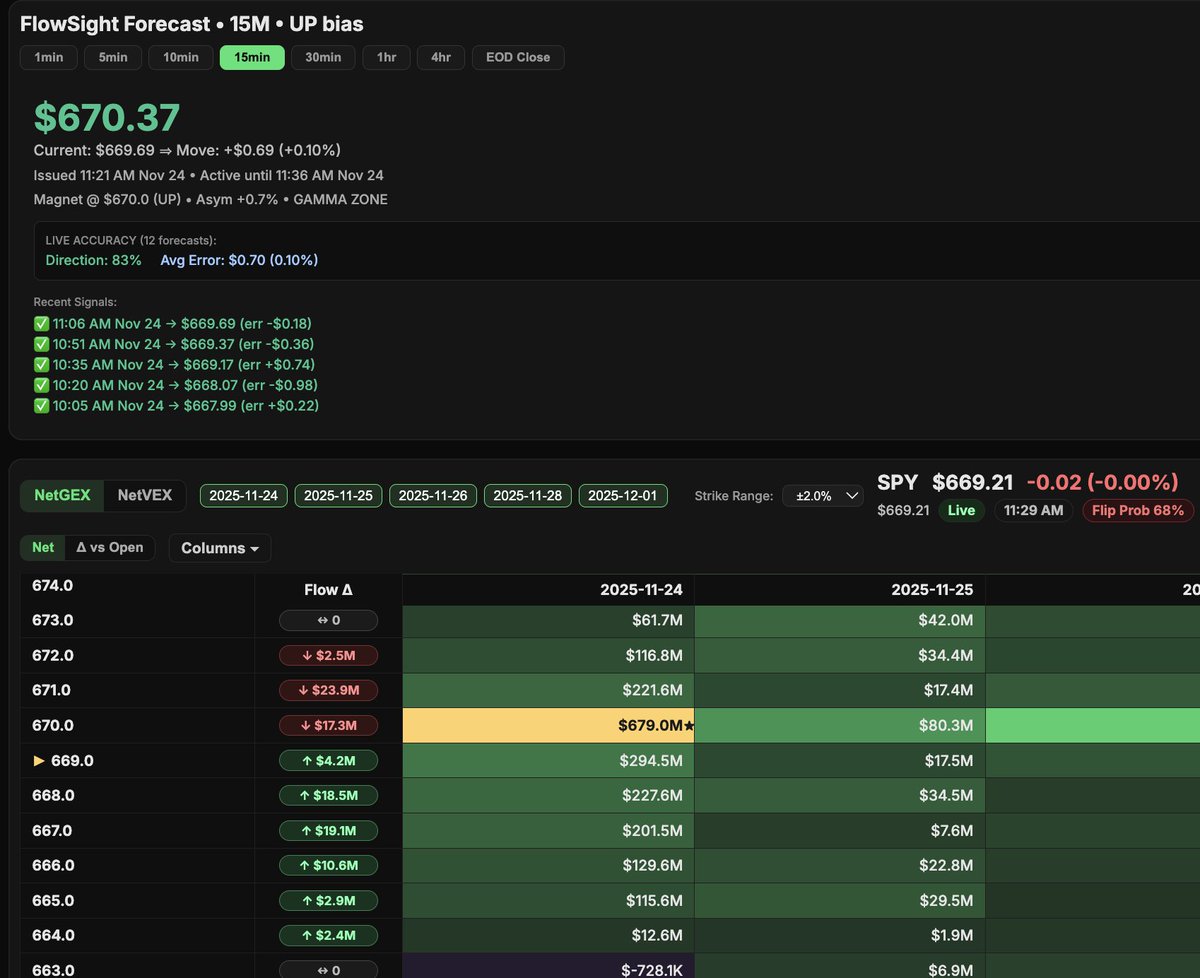The height and width of the screenshot is (978, 1200).
Task: Select the EOD Close interval
Action: [518, 57]
